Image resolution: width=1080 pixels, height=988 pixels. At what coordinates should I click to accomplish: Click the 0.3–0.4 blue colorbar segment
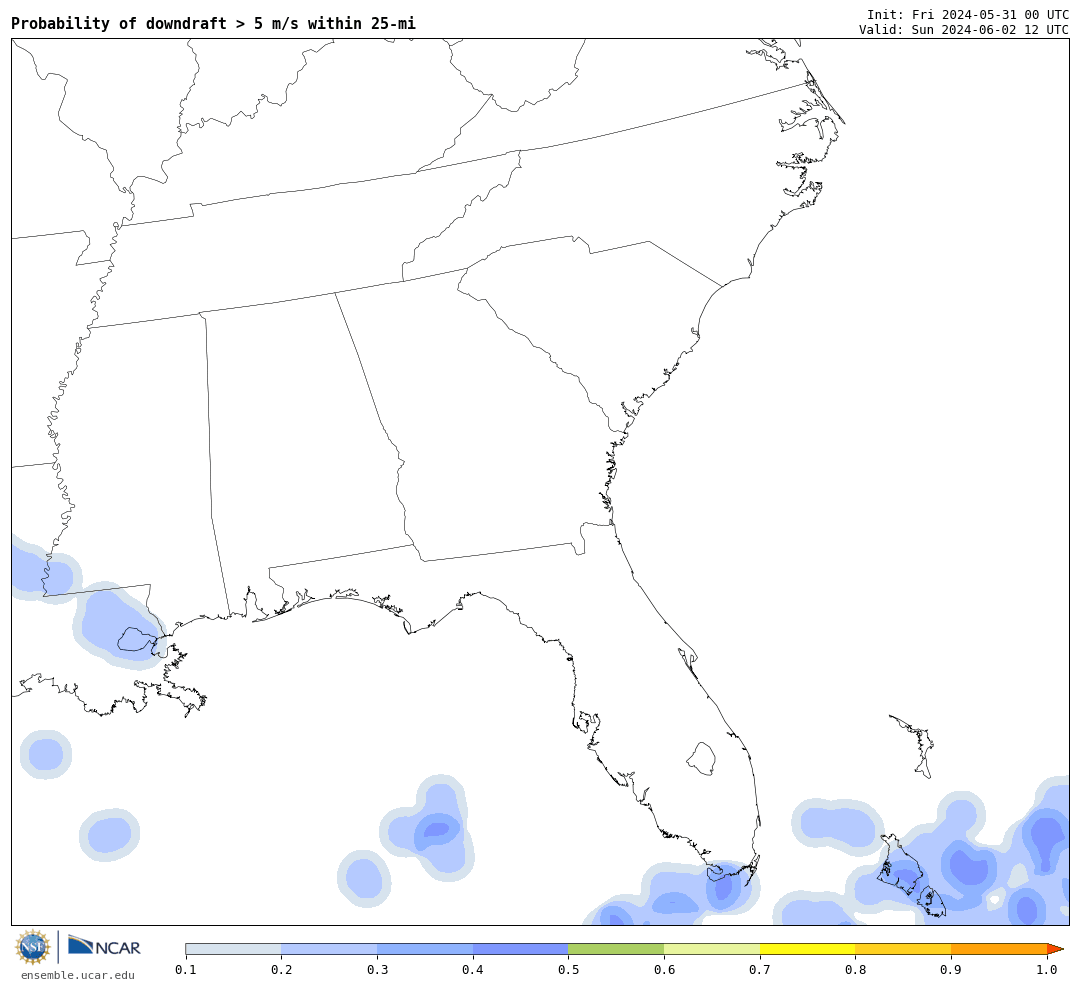pos(425,949)
